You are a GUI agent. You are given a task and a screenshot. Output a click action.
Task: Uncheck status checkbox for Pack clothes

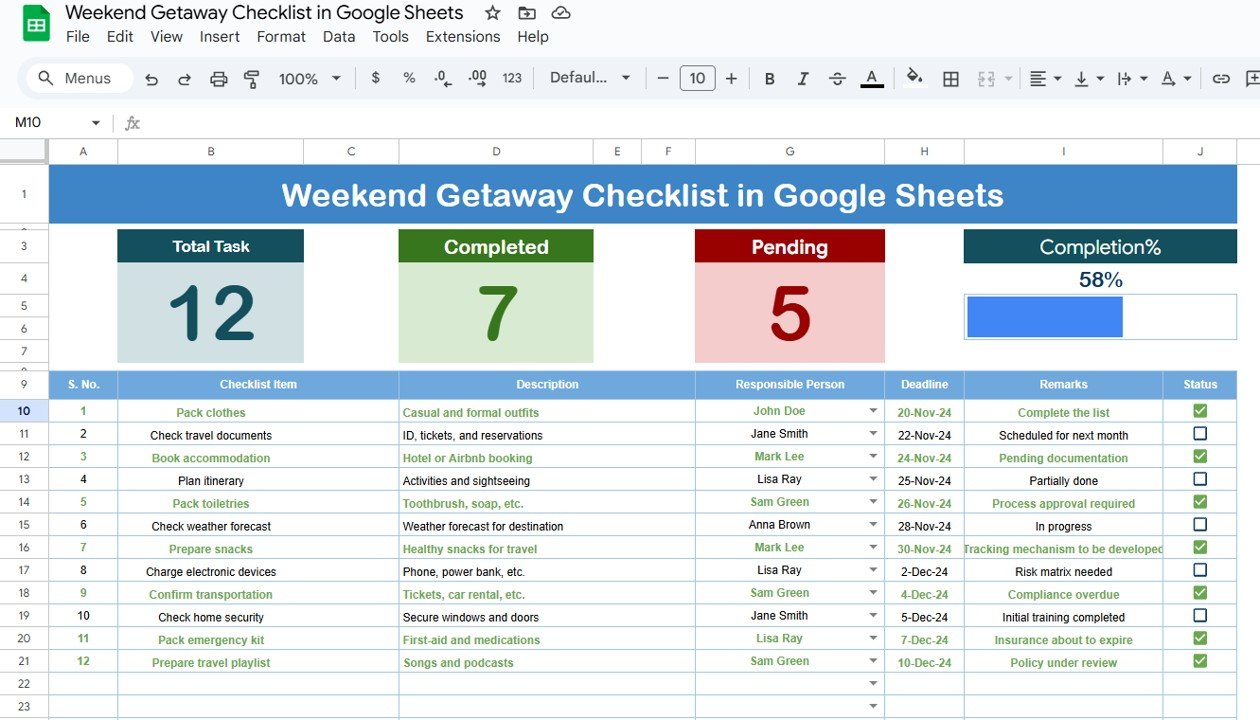point(1200,411)
